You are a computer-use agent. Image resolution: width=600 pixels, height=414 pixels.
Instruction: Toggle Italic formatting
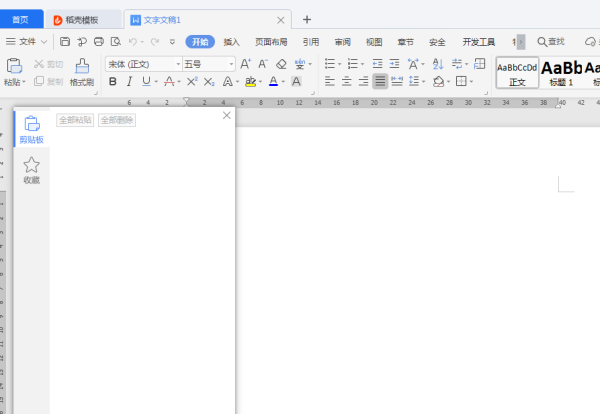tap(129, 81)
